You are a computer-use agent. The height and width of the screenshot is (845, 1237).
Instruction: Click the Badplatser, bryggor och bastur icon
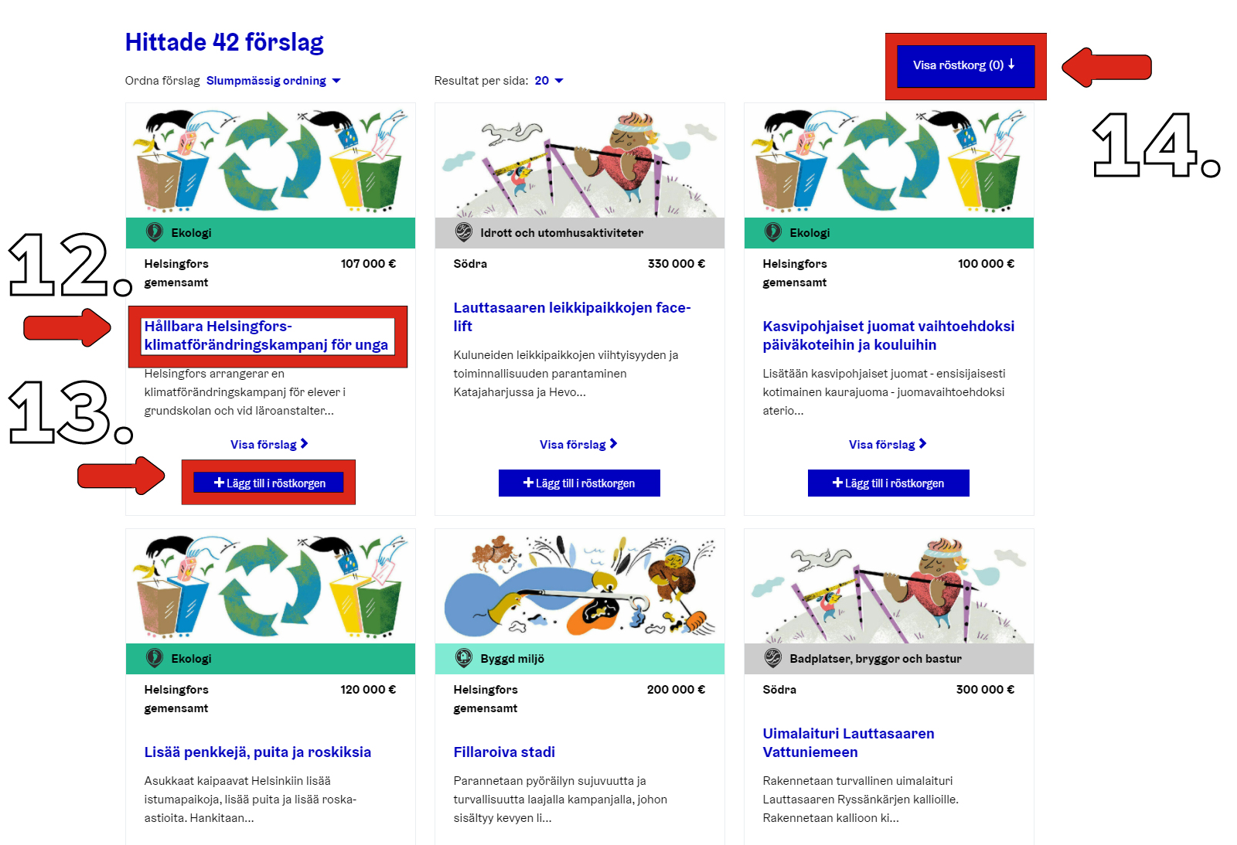pyautogui.click(x=772, y=659)
